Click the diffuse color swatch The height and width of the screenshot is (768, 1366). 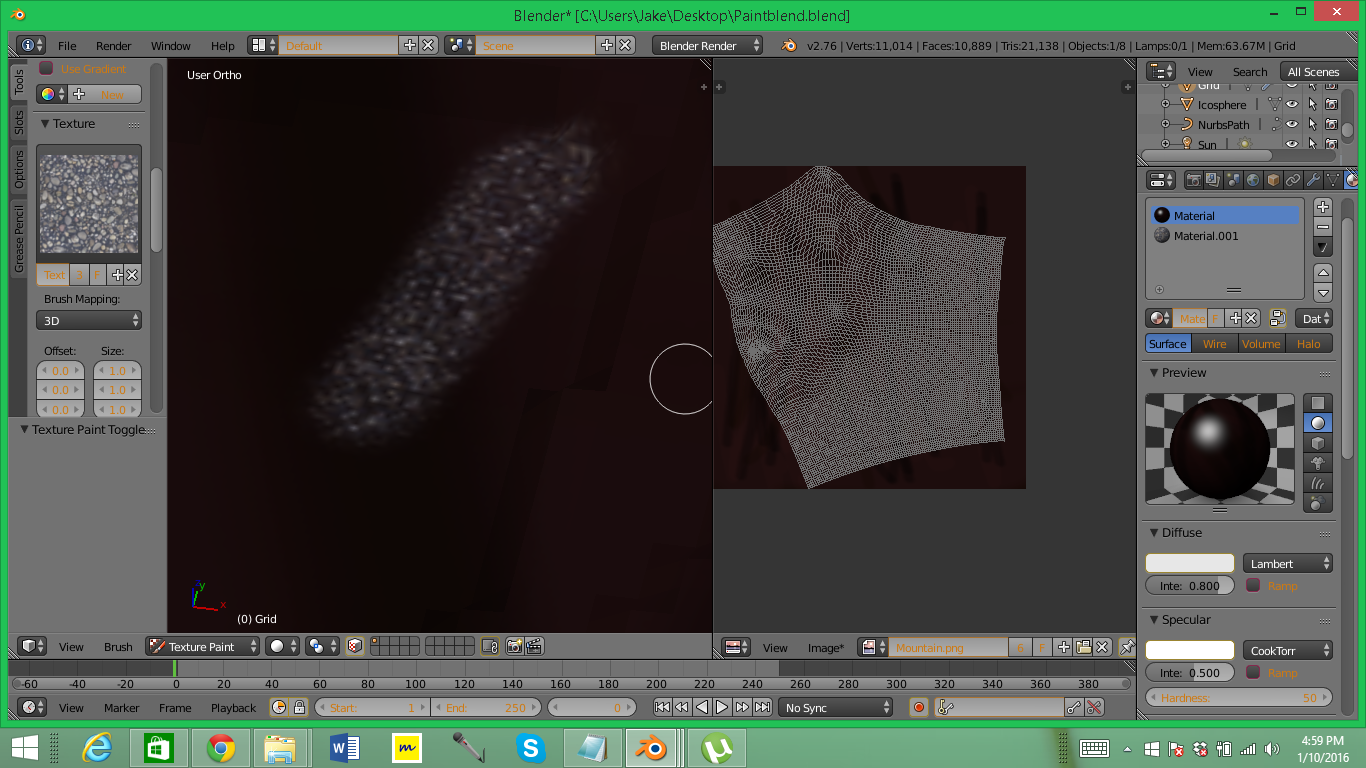tap(1190, 564)
